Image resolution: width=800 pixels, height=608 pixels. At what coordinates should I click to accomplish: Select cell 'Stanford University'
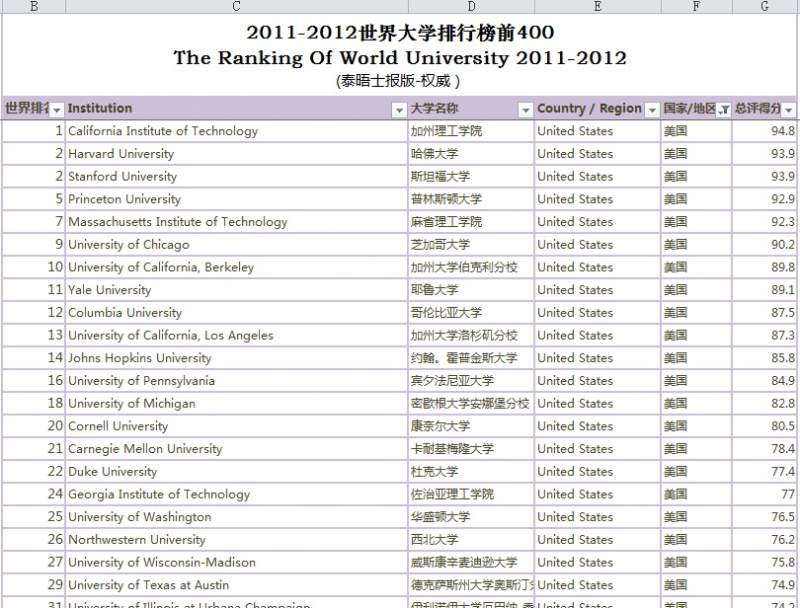point(237,176)
